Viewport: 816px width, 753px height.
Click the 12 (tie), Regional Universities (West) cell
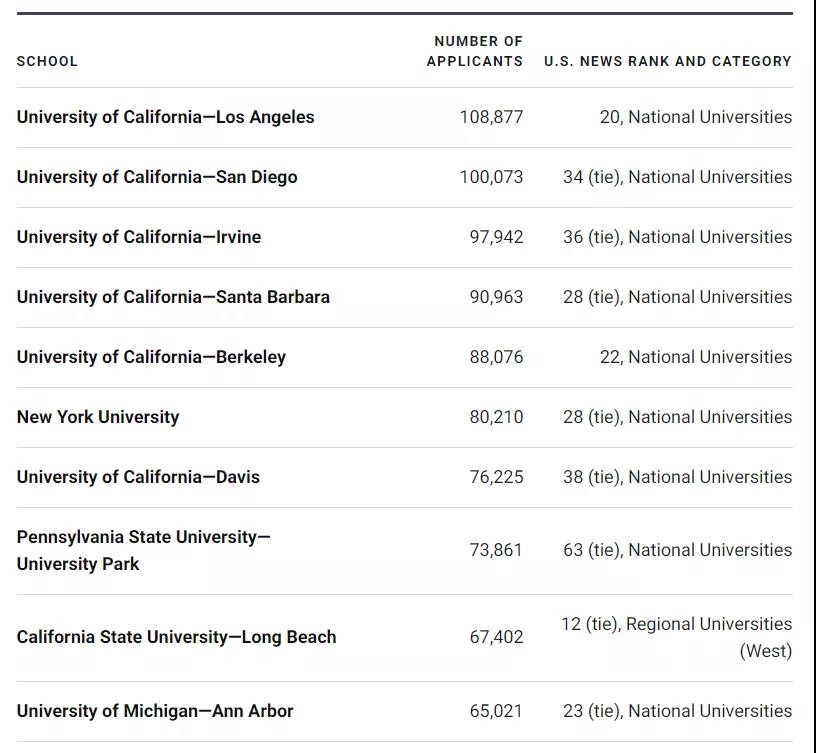pos(677,637)
